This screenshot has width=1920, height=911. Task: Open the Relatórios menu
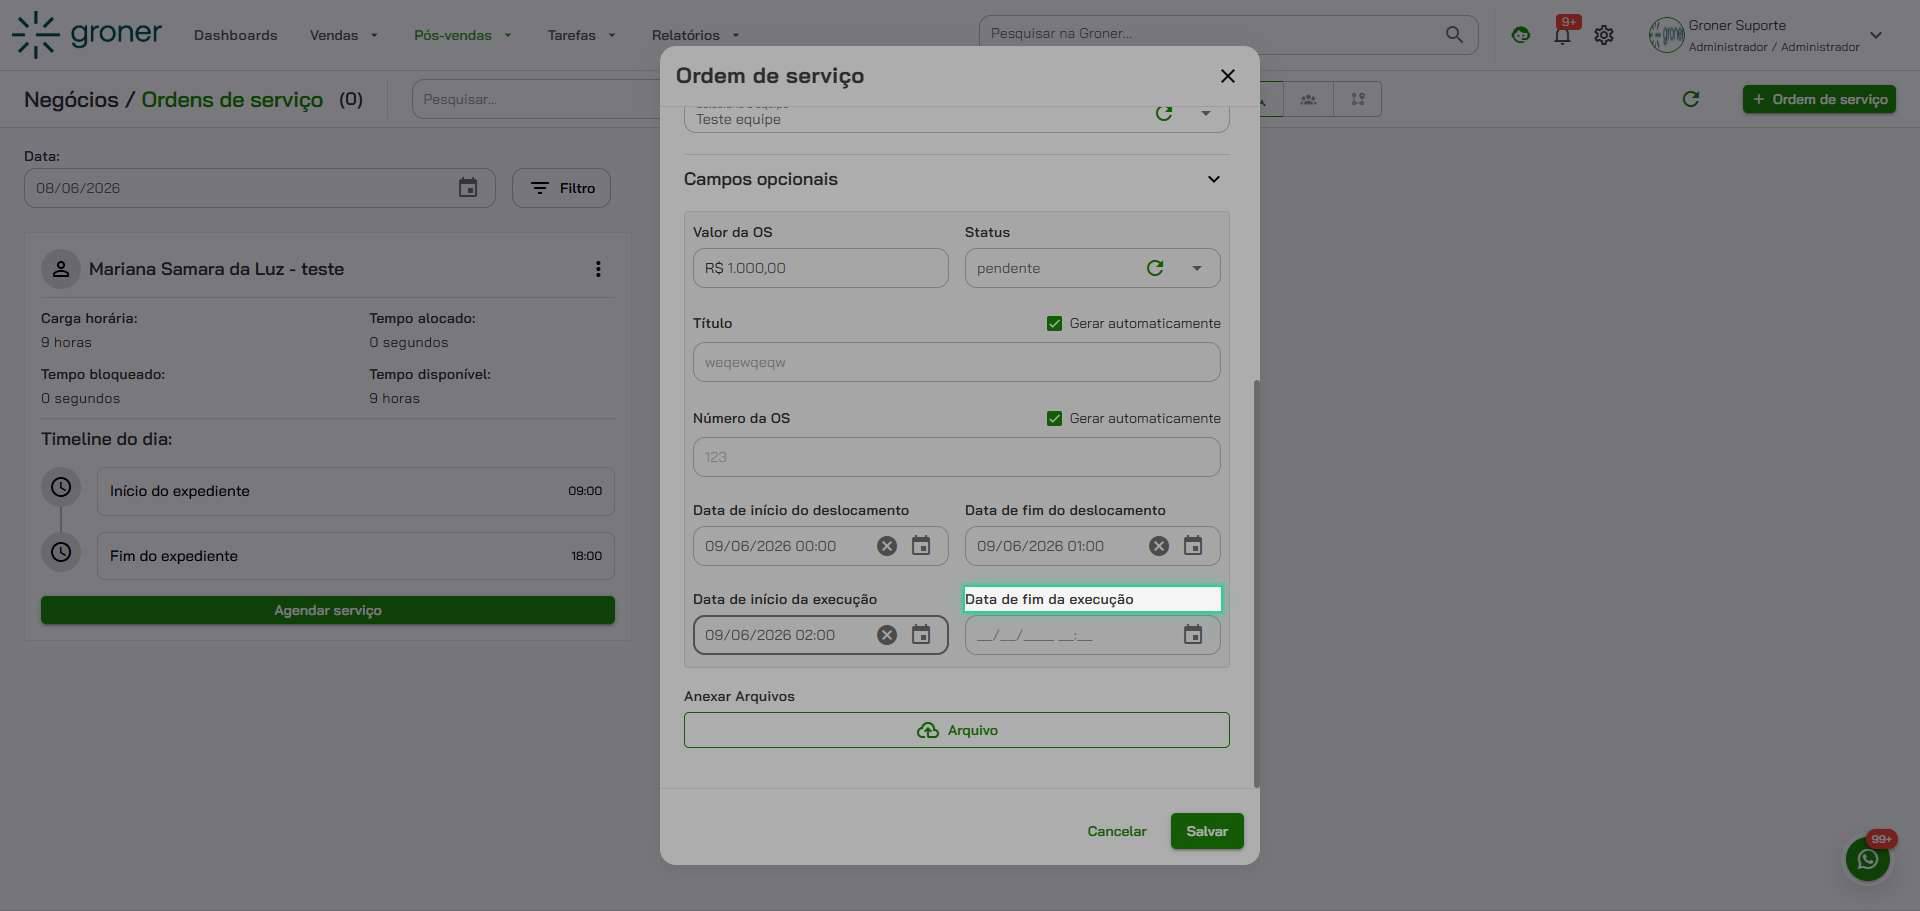(x=696, y=35)
